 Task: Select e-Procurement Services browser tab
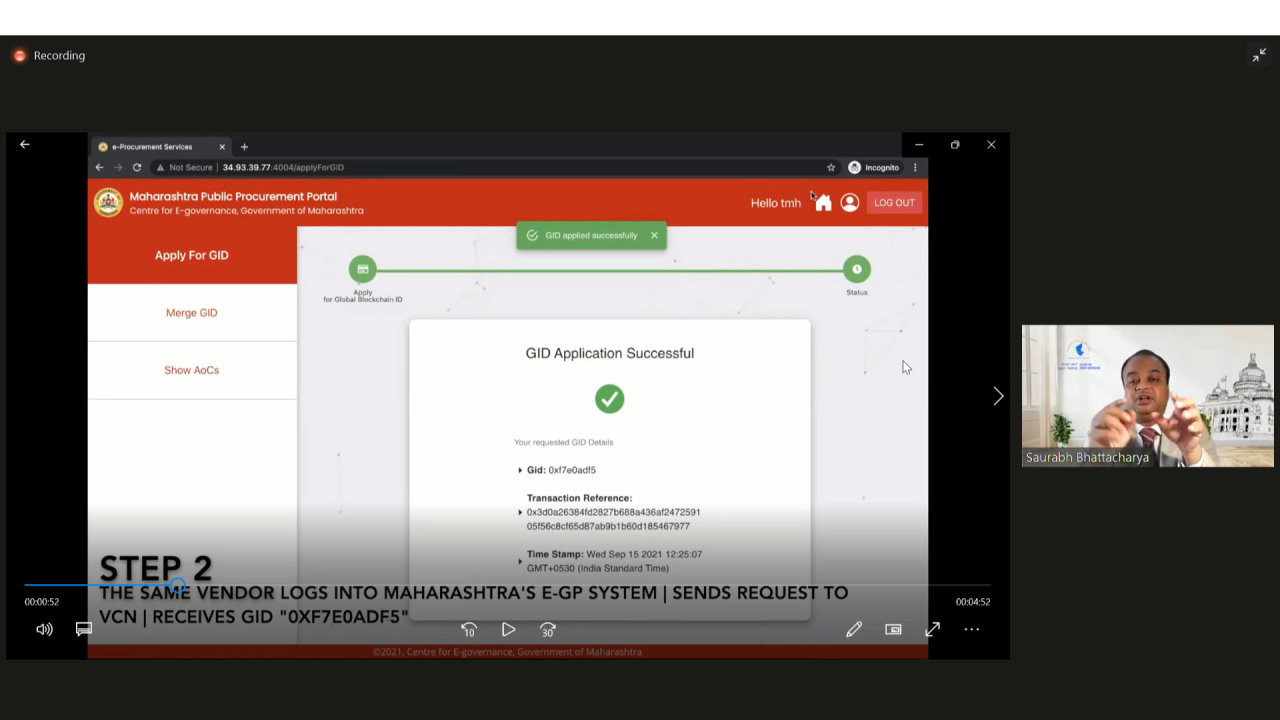tap(160, 147)
